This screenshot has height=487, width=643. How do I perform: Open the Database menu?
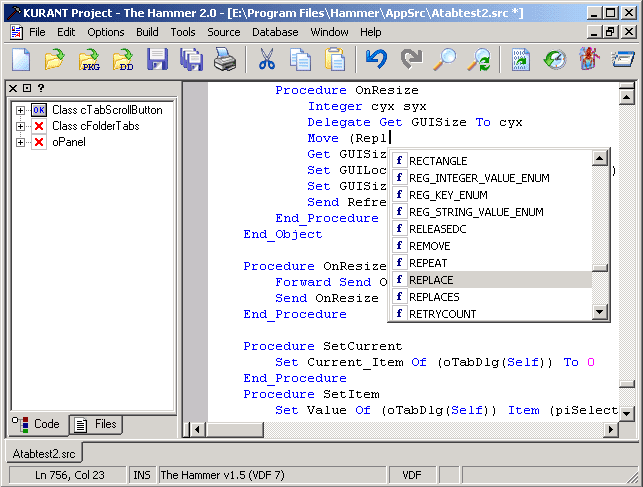click(275, 32)
